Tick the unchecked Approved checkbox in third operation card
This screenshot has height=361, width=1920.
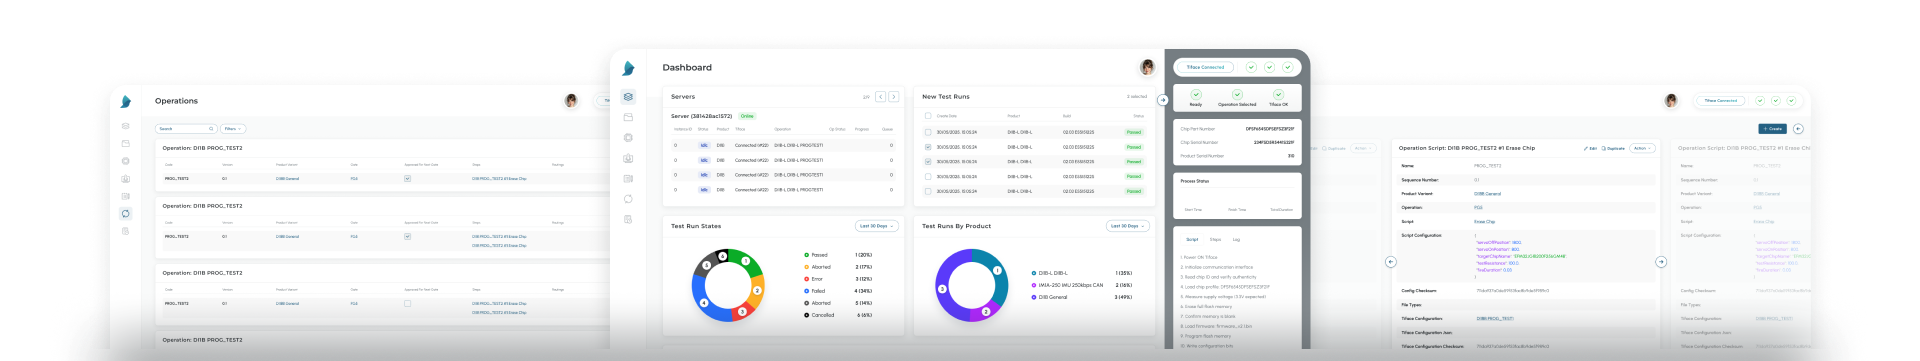coord(407,303)
